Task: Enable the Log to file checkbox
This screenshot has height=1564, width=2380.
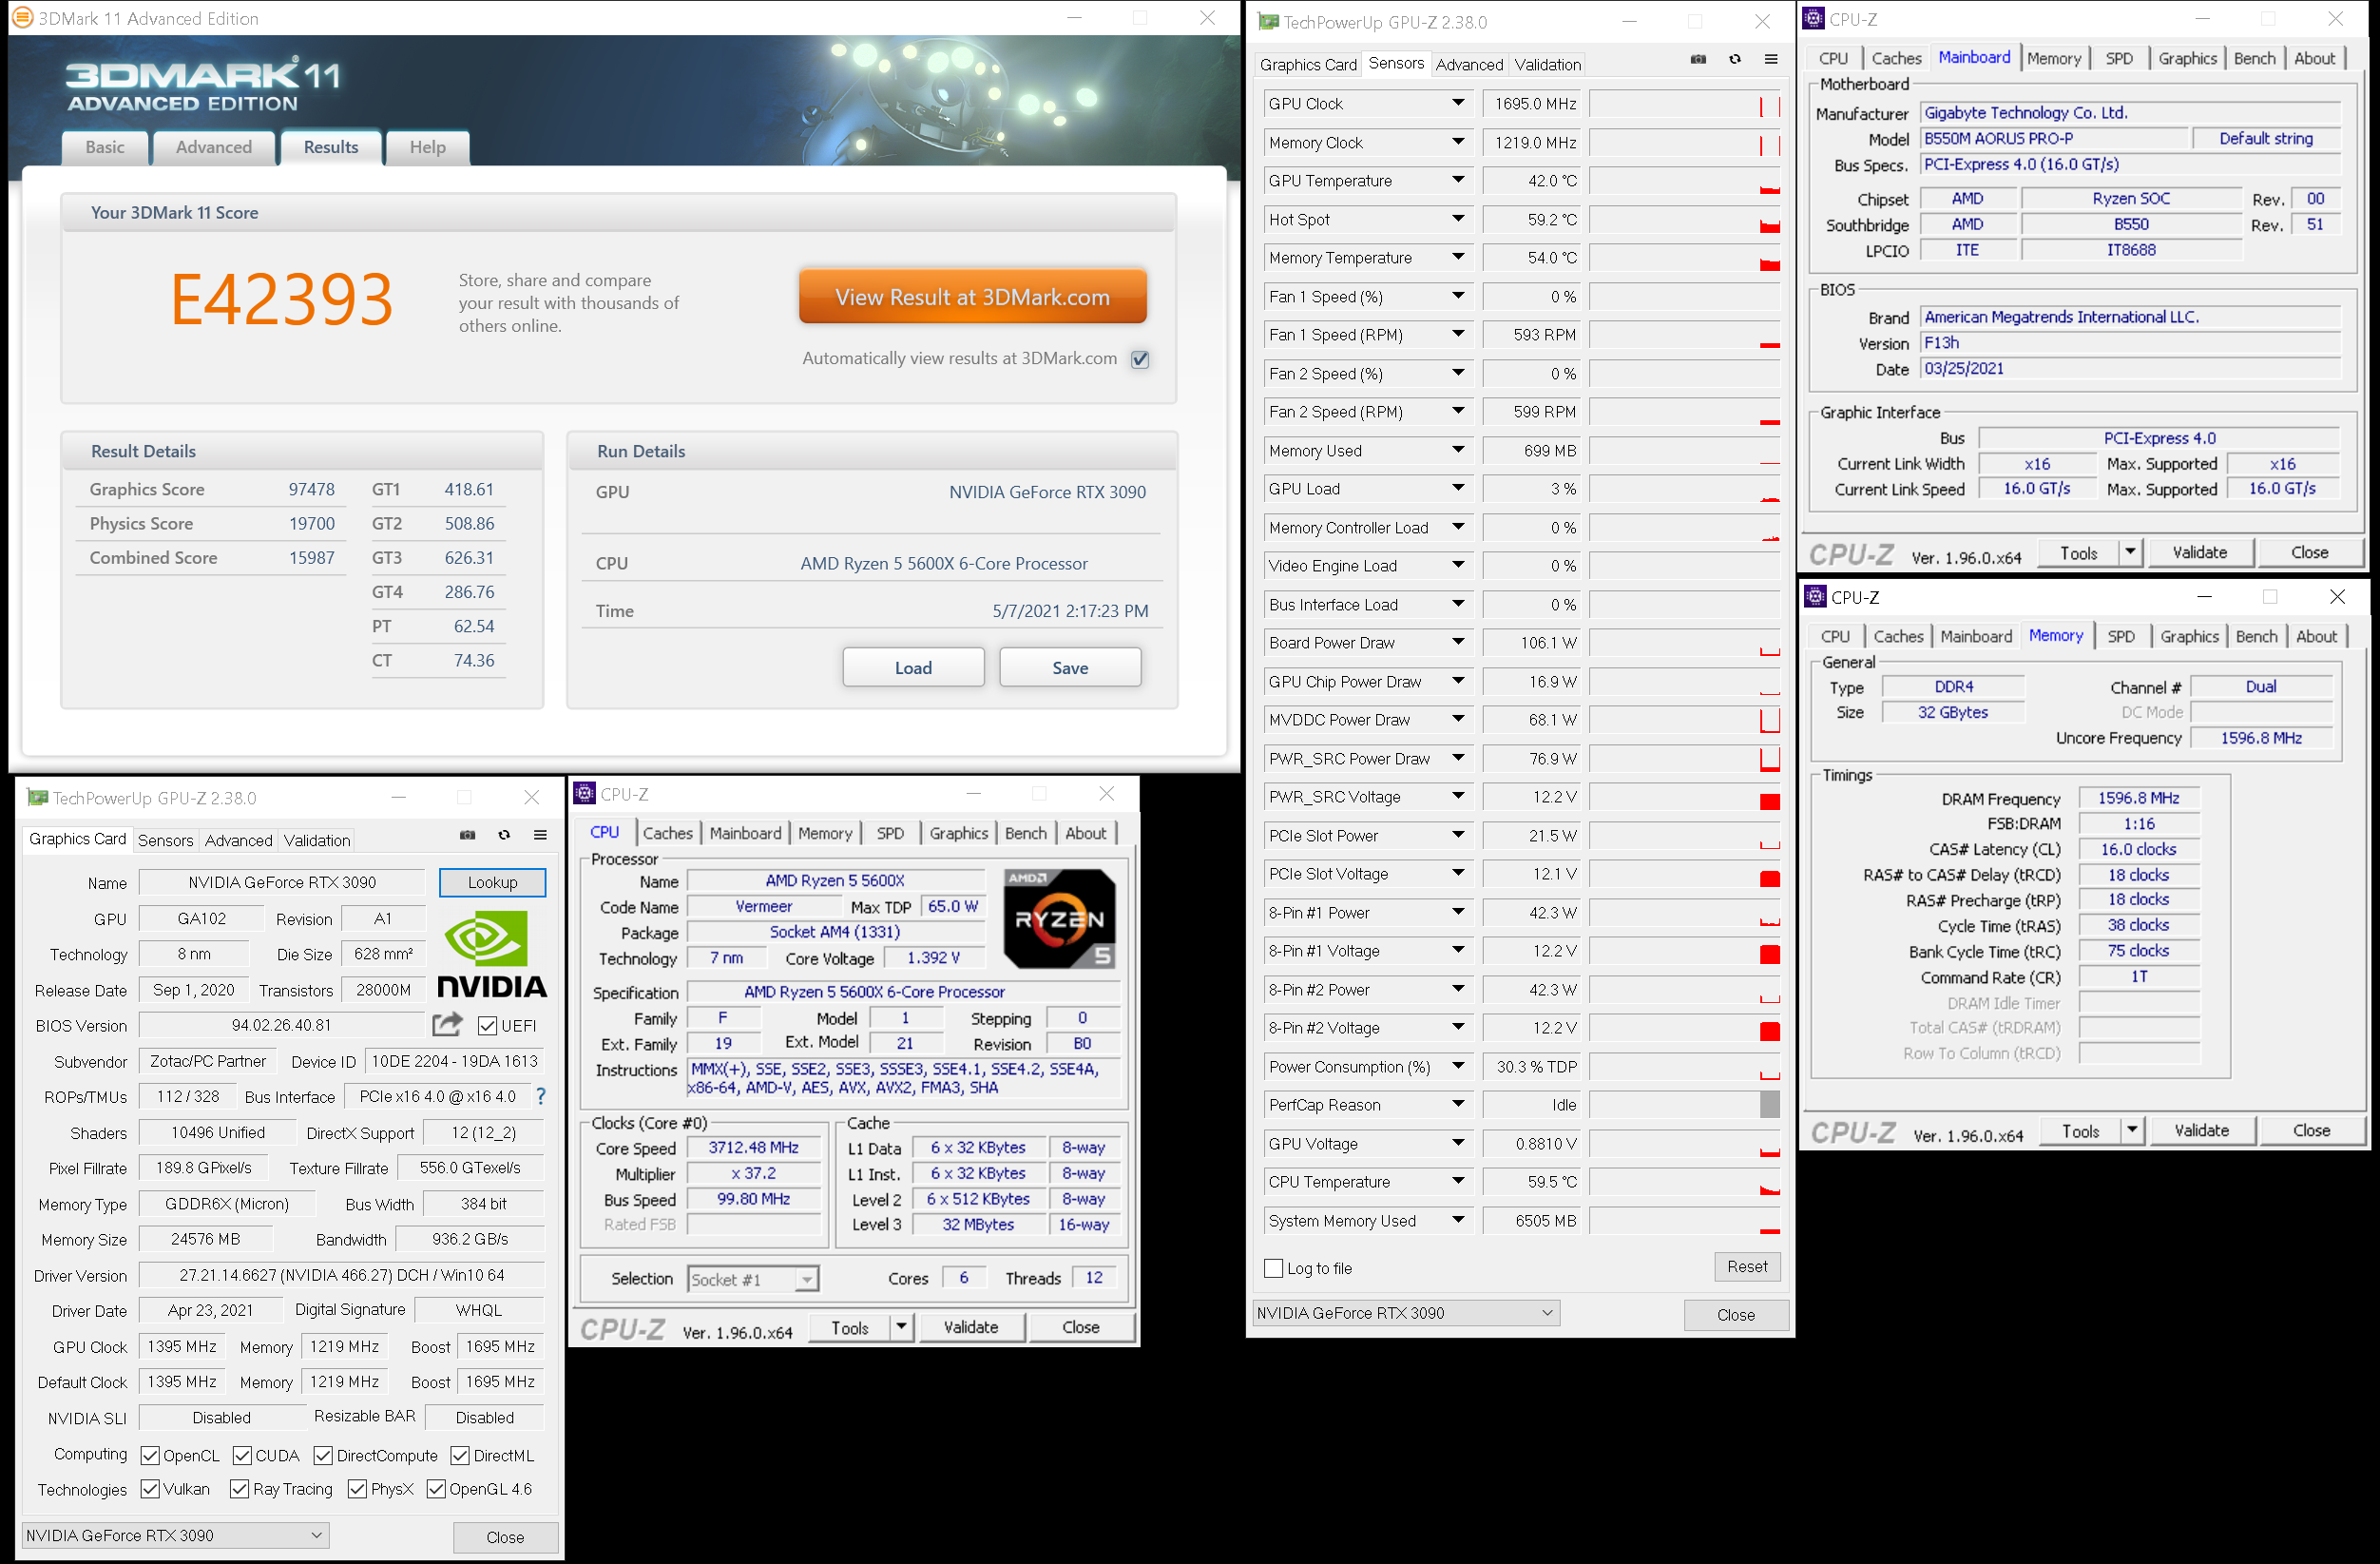Action: pyautogui.click(x=1274, y=1268)
